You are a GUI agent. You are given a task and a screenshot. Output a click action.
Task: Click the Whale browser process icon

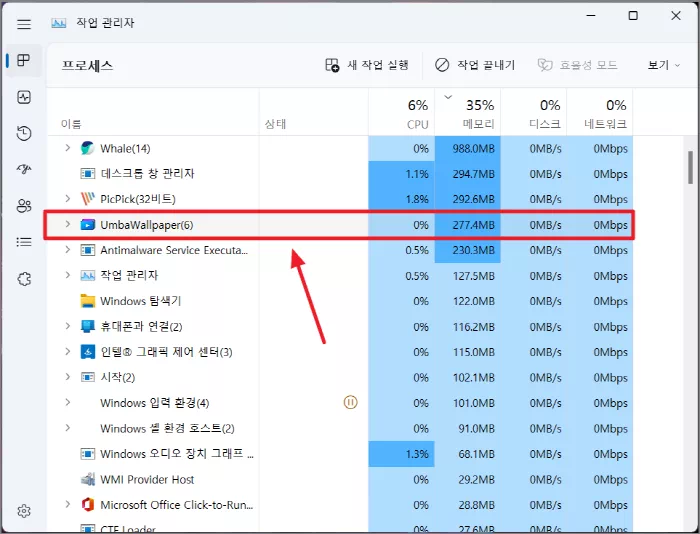[88, 148]
